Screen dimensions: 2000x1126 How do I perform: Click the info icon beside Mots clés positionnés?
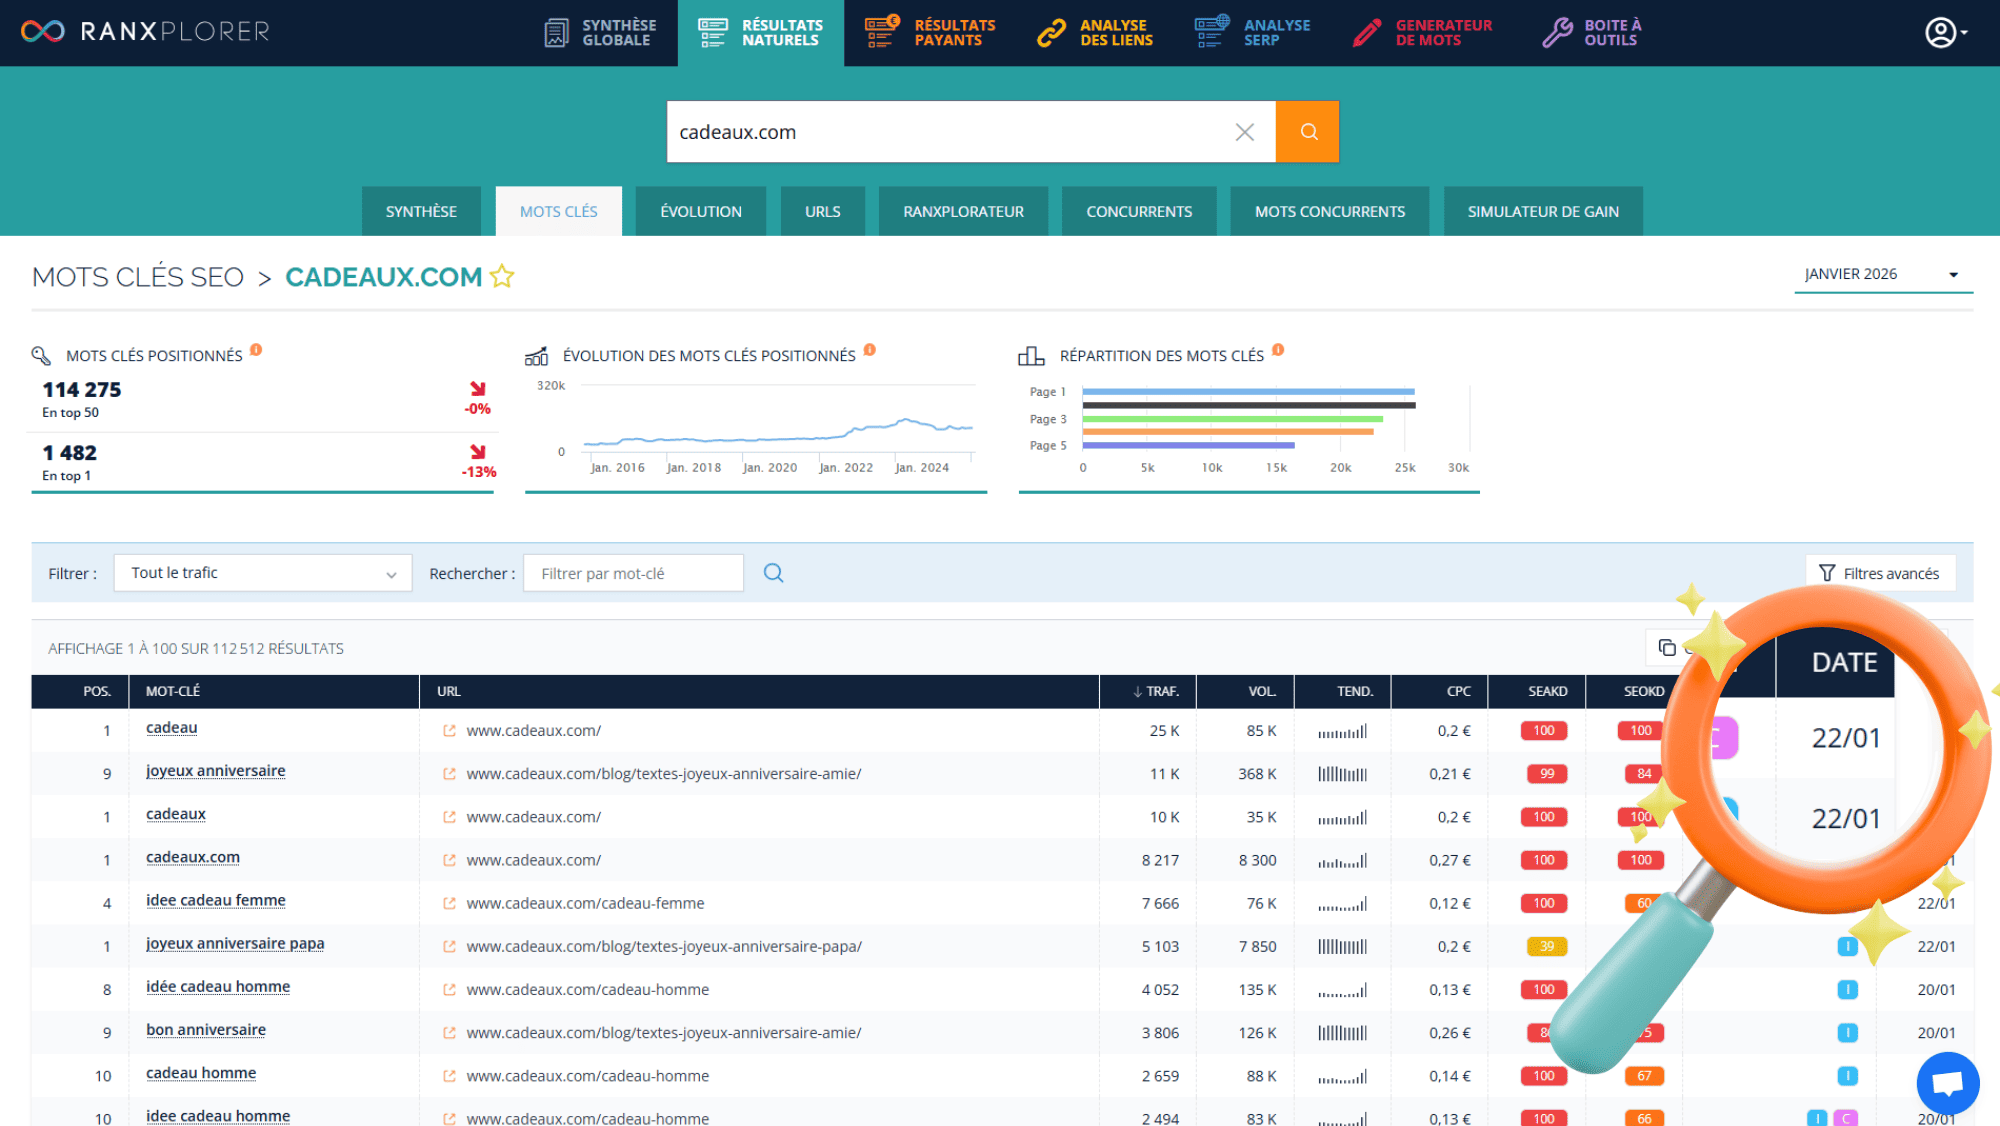256,350
